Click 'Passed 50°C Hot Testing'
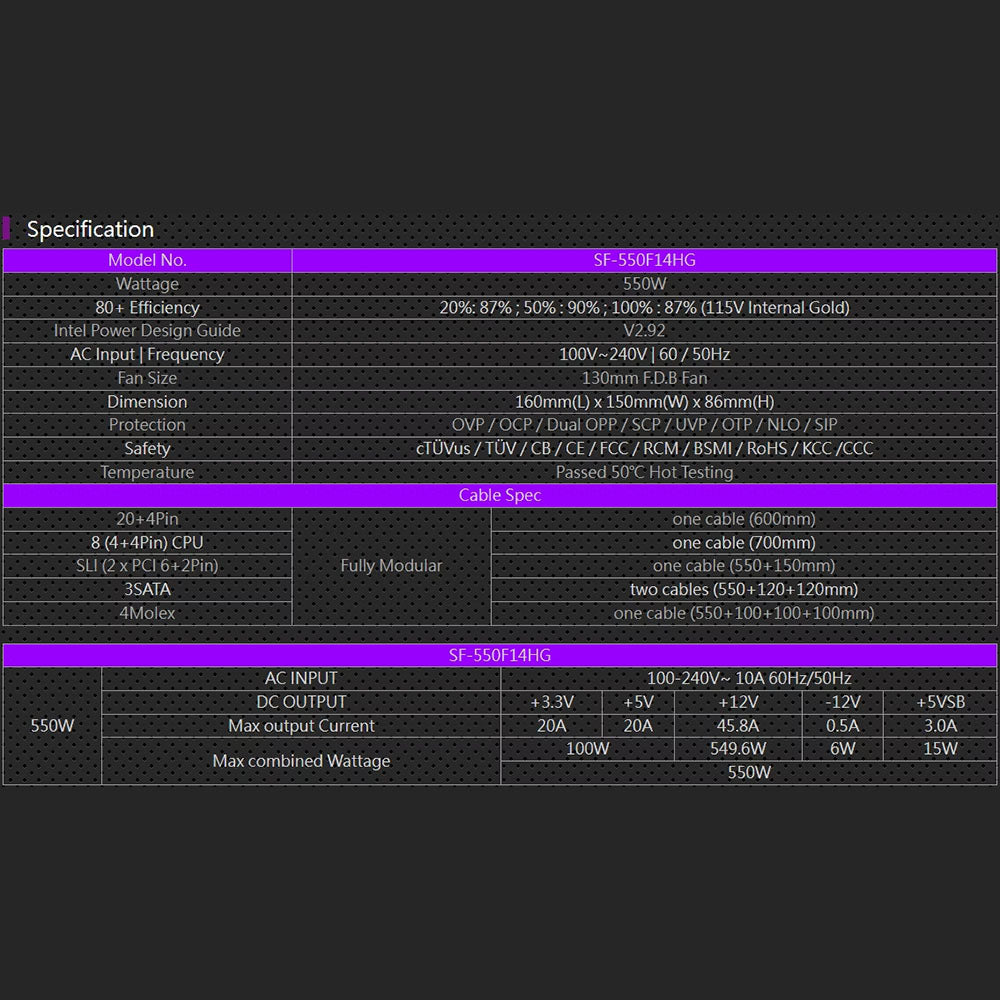This screenshot has width=1000, height=1000. [x=644, y=472]
